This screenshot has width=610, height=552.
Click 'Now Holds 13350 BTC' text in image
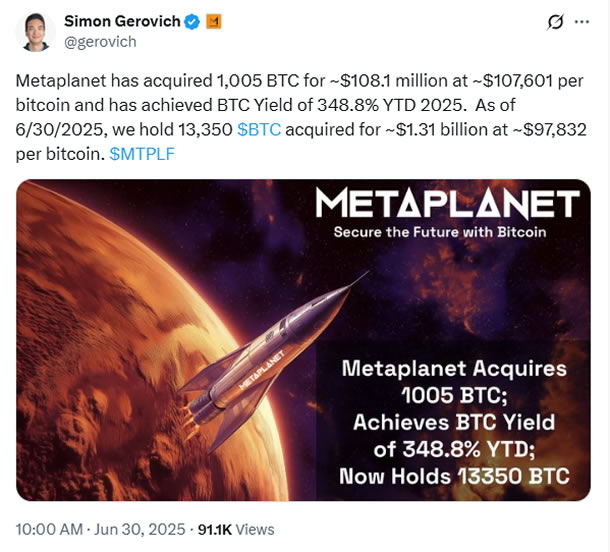[454, 476]
